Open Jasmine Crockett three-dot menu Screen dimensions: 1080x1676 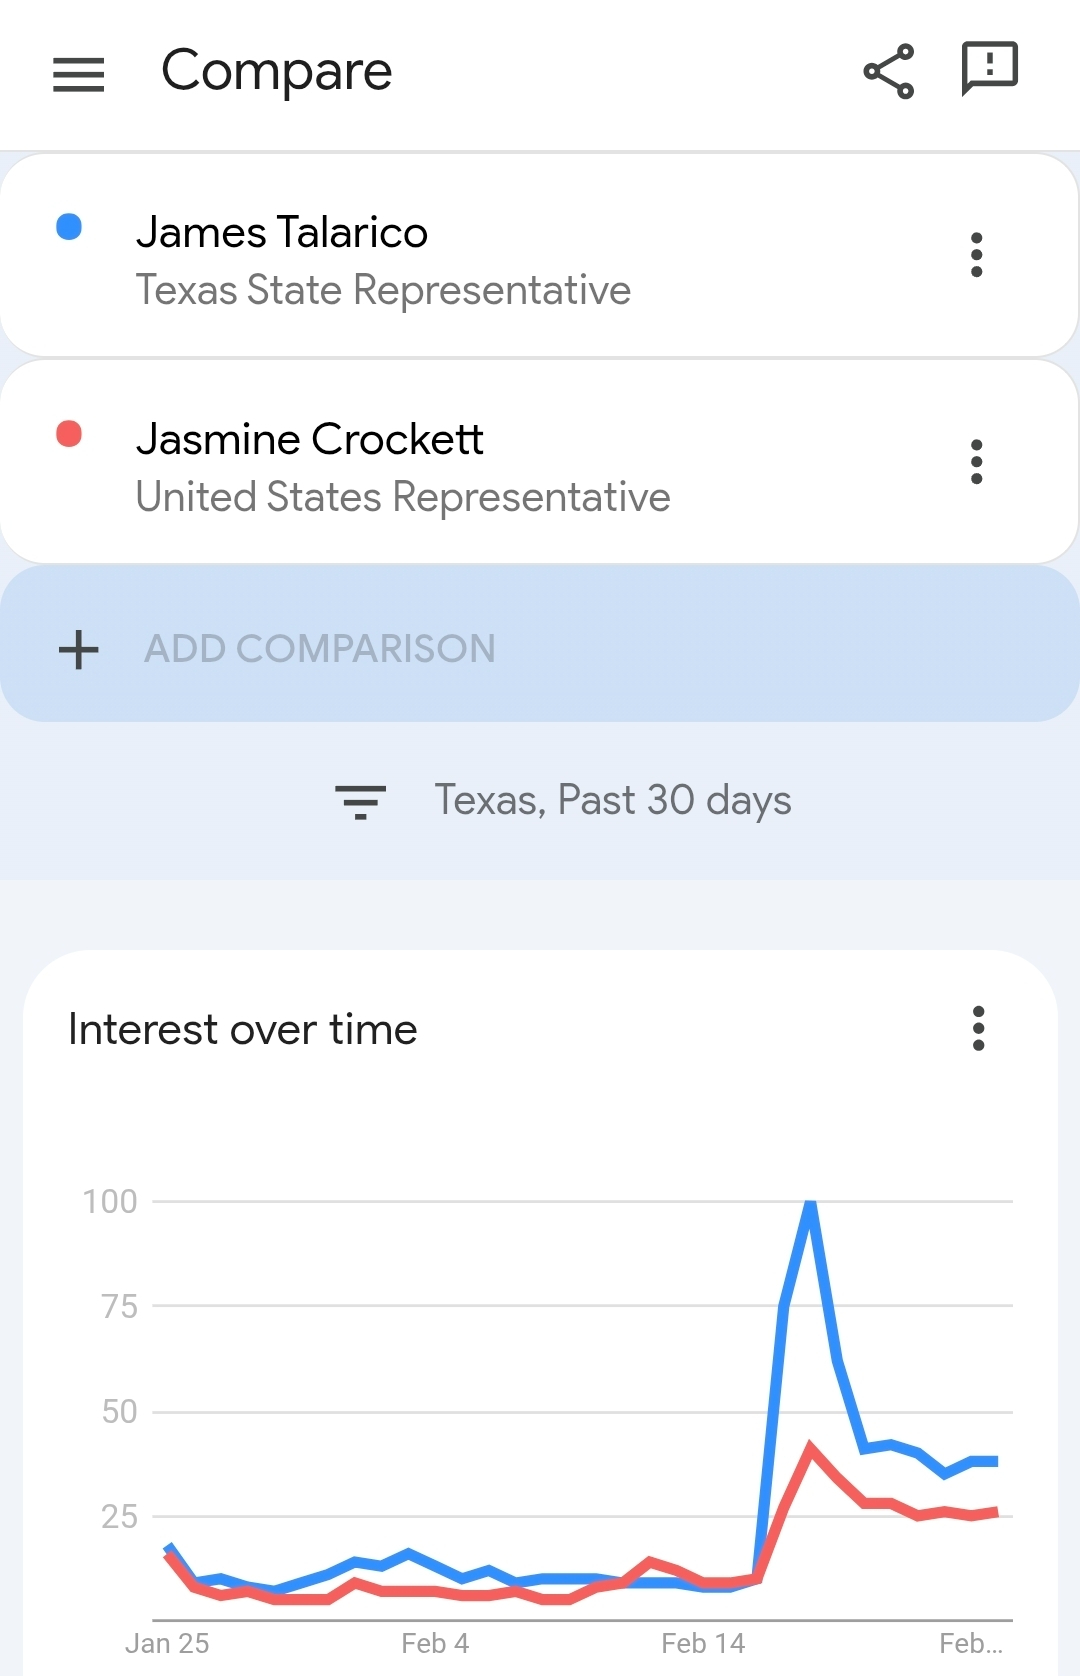point(976,462)
